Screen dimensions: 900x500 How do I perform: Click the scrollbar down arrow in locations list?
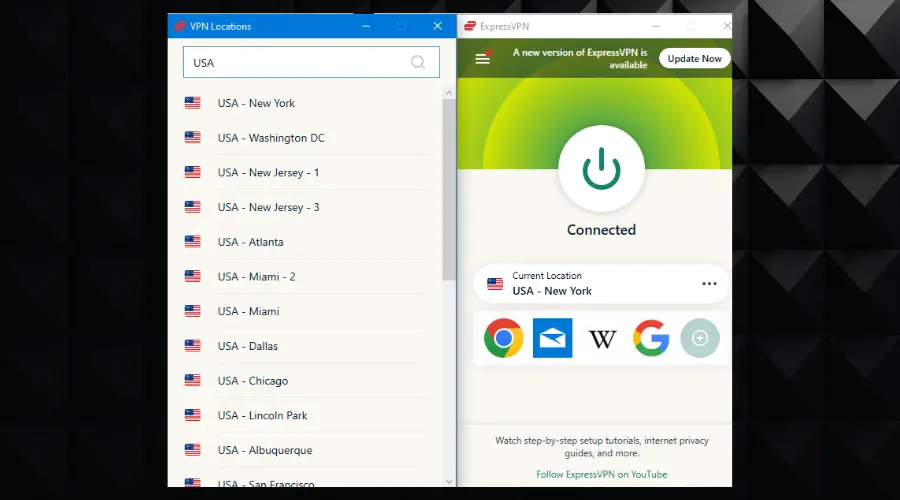click(449, 482)
